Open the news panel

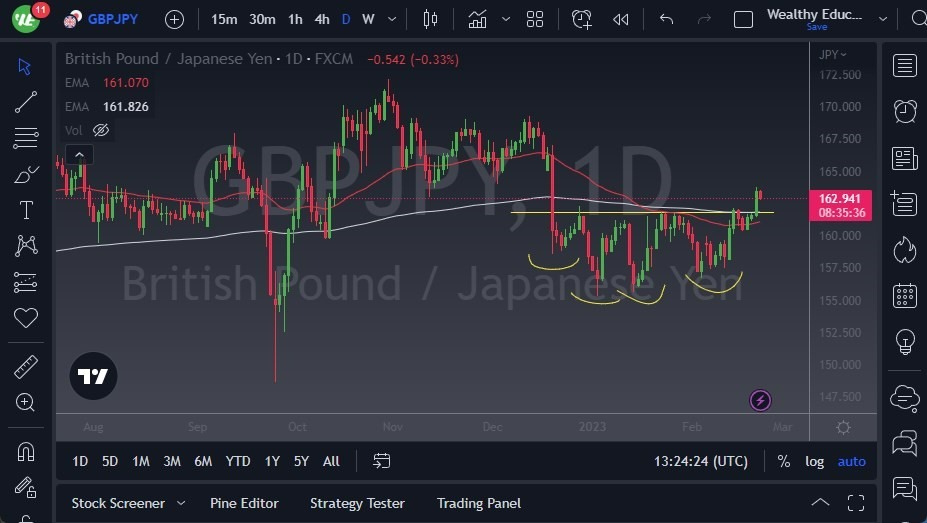point(905,158)
